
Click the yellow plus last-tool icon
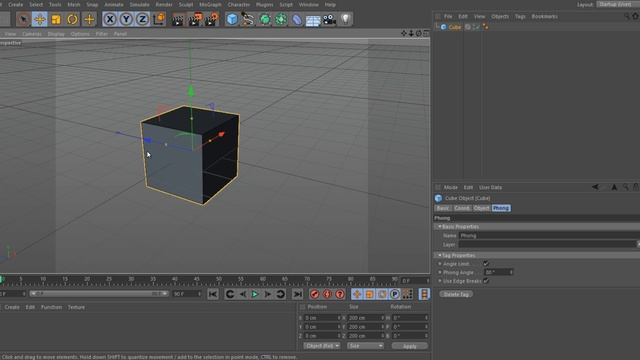[x=89, y=19]
